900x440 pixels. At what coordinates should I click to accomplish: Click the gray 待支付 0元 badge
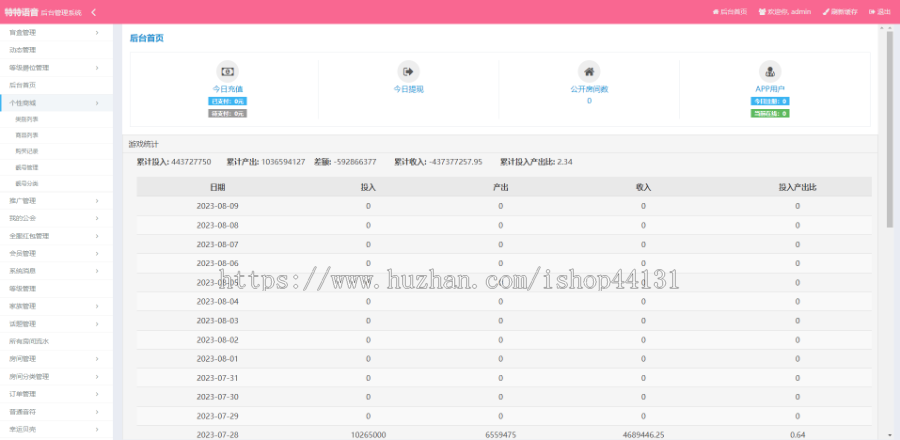click(x=227, y=114)
